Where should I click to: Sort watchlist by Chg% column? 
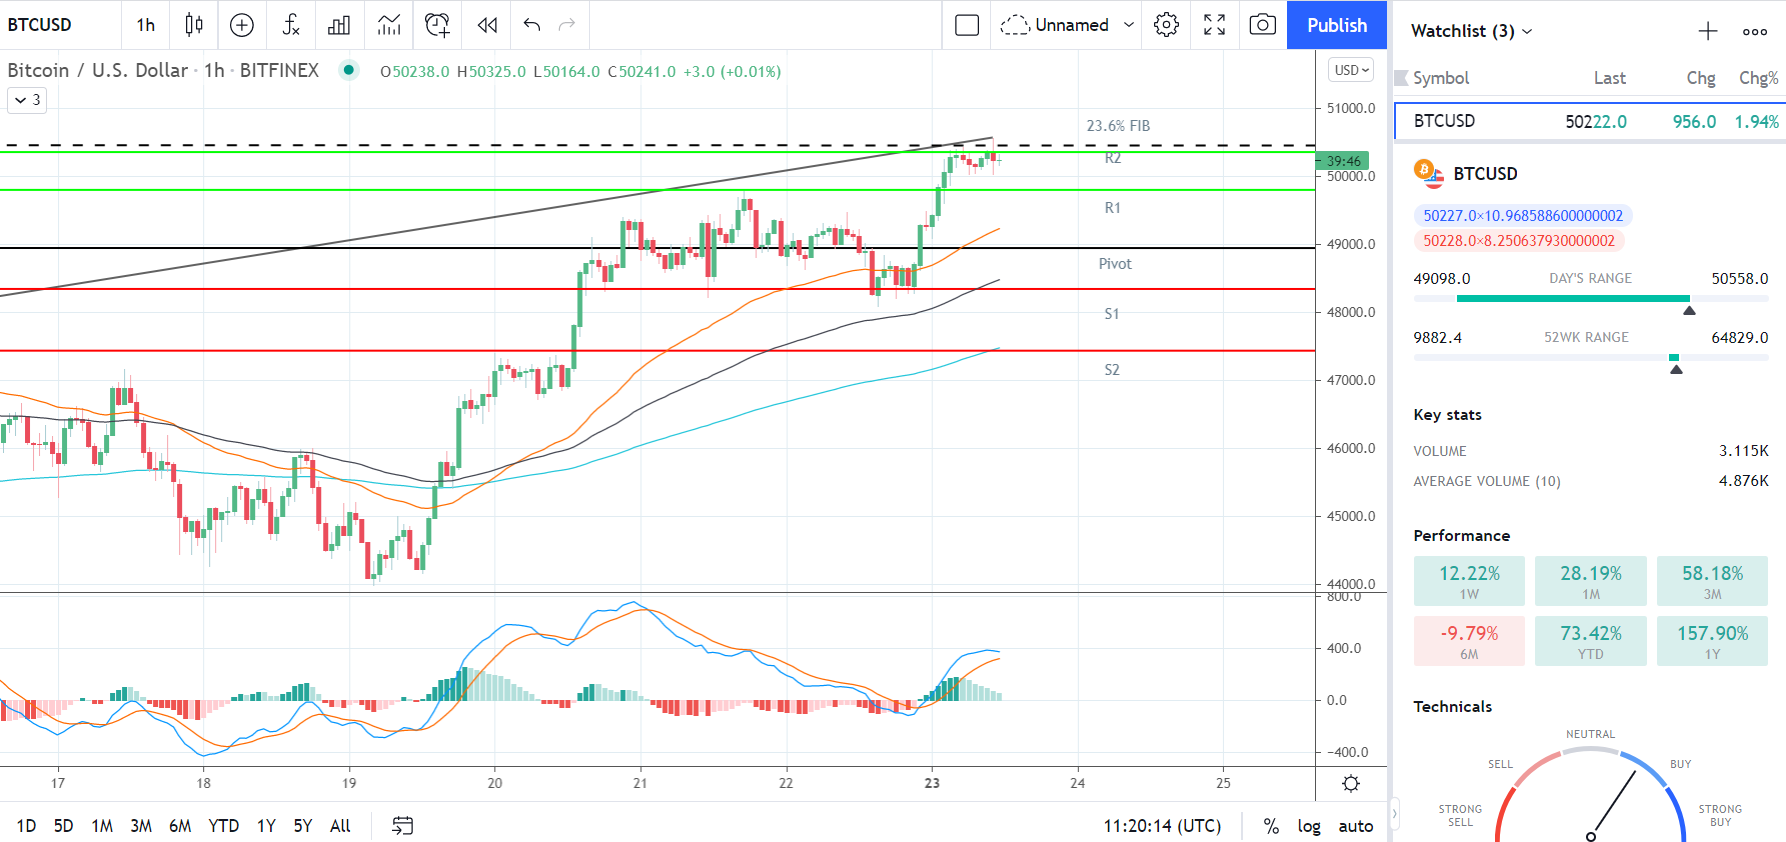(x=1759, y=78)
